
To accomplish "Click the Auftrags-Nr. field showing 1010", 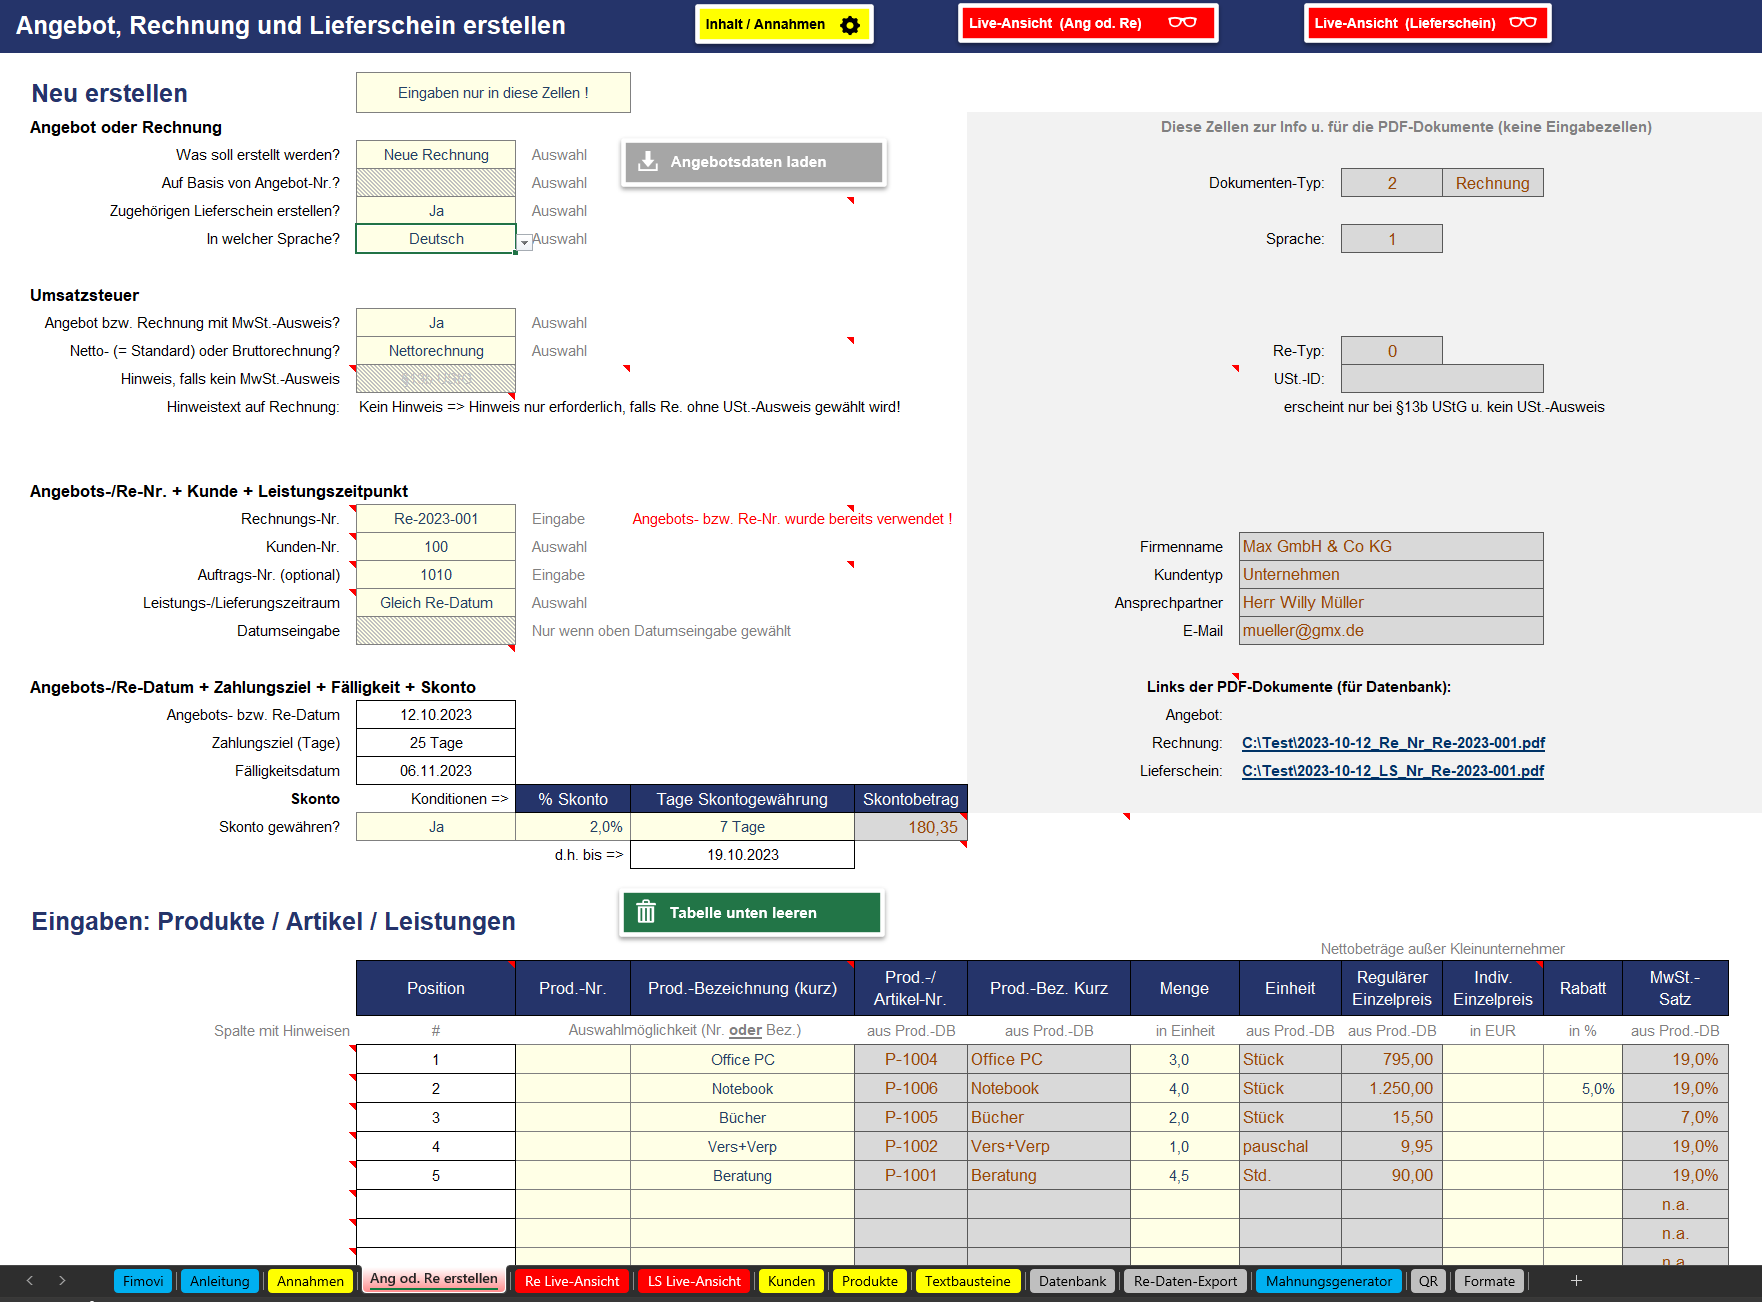I will point(436,575).
